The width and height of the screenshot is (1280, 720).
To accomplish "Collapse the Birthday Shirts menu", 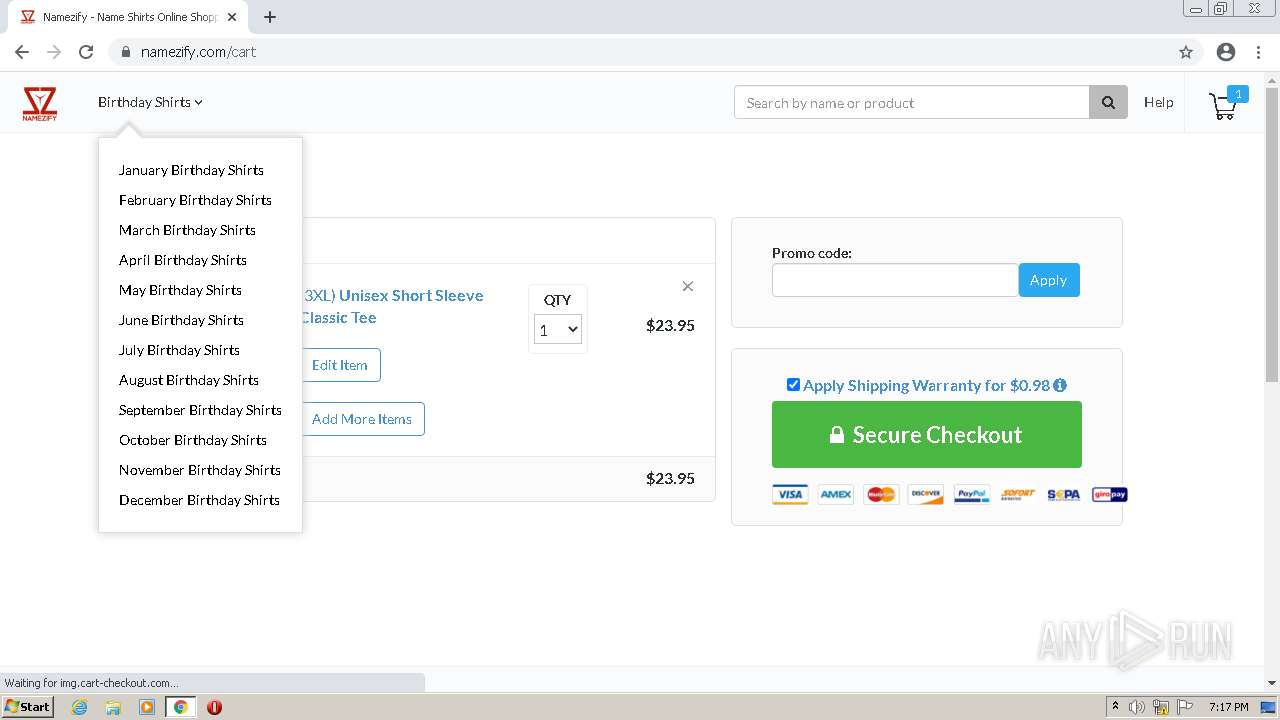I will [x=150, y=102].
